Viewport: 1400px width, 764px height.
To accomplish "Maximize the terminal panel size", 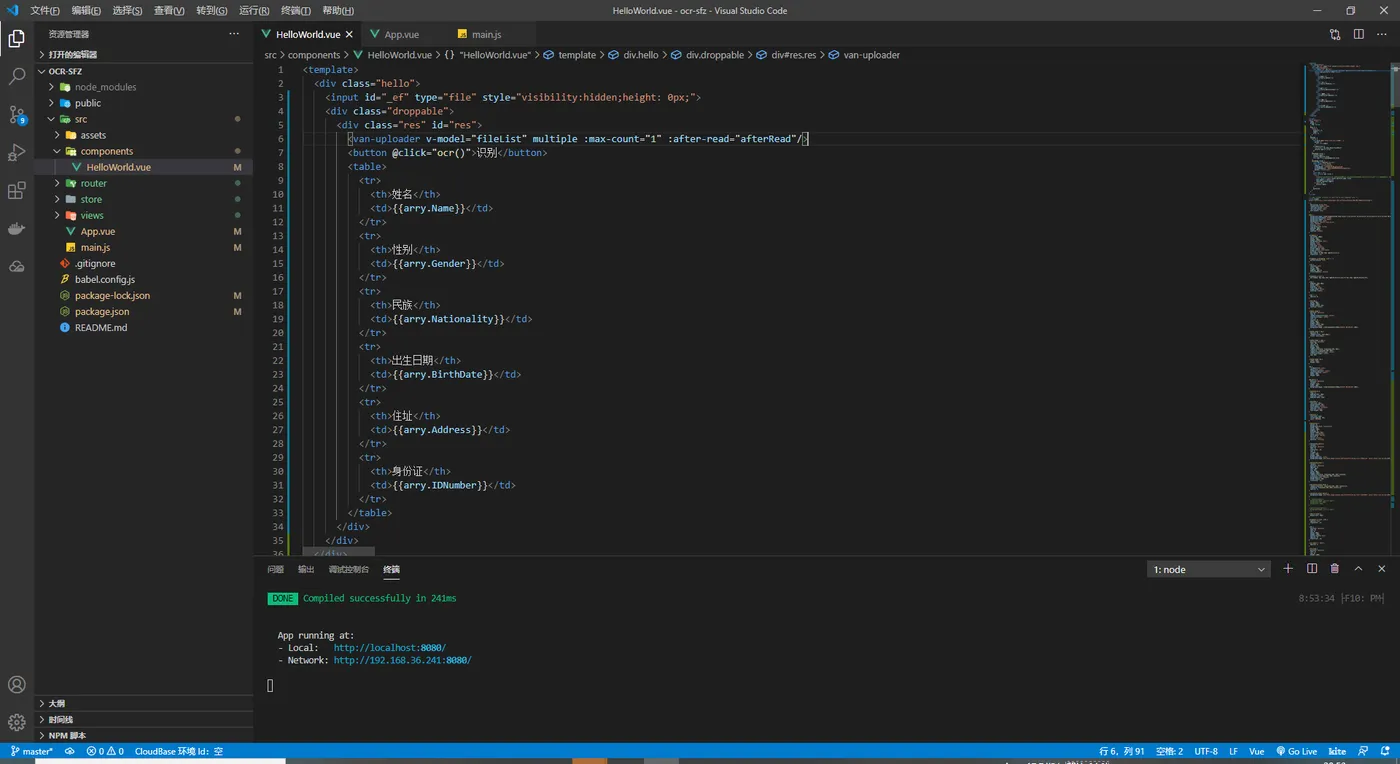I will (1358, 568).
